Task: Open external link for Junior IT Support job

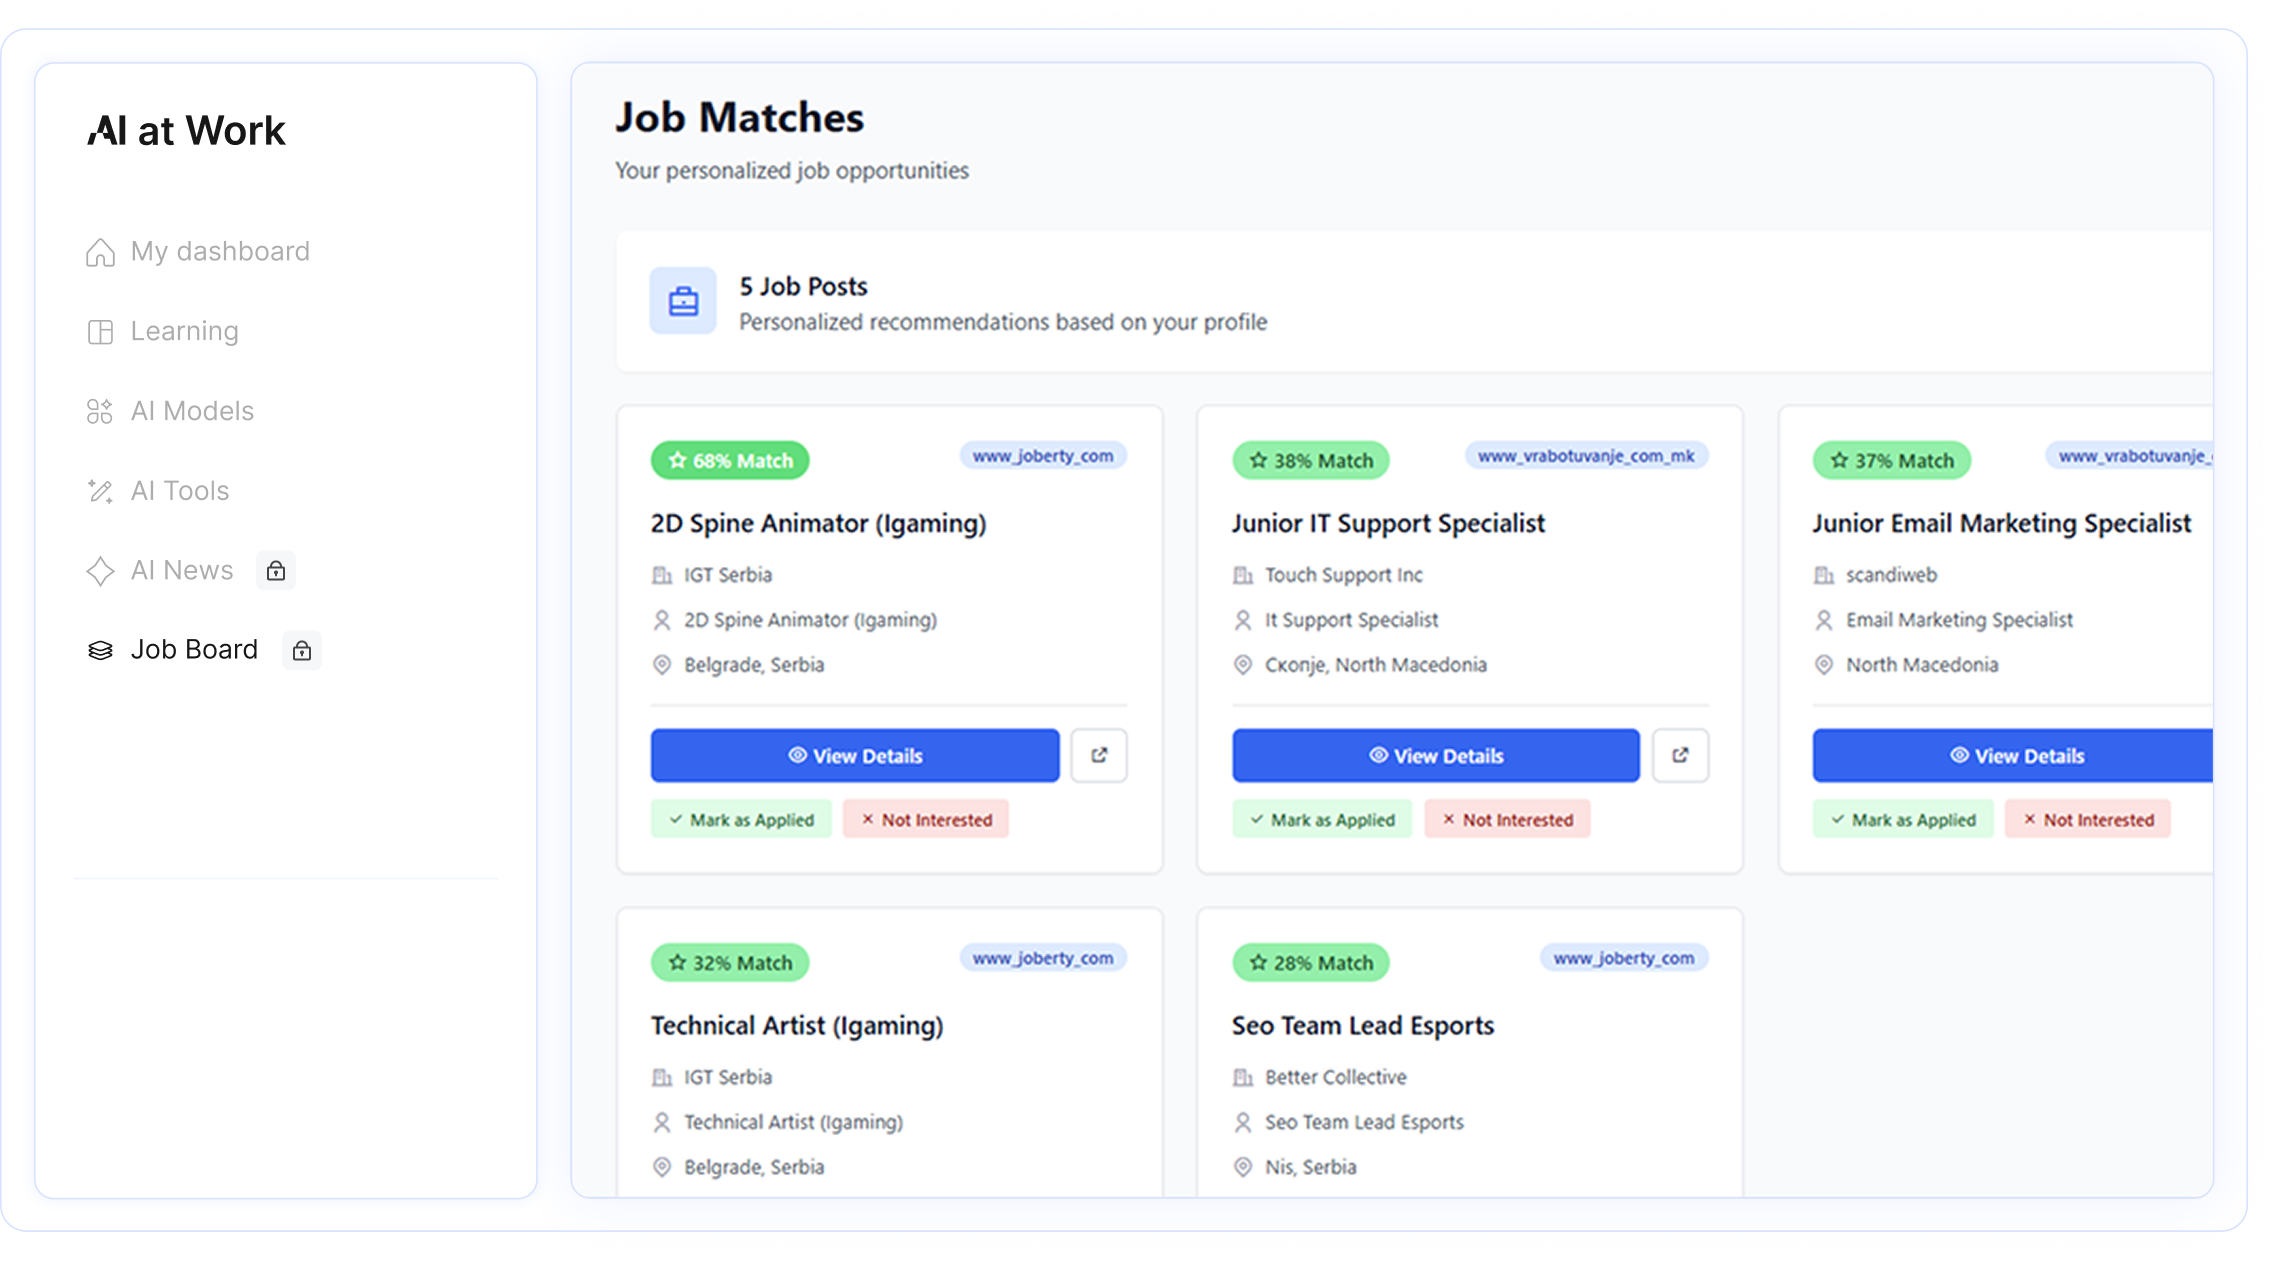Action: pyautogui.click(x=1679, y=755)
